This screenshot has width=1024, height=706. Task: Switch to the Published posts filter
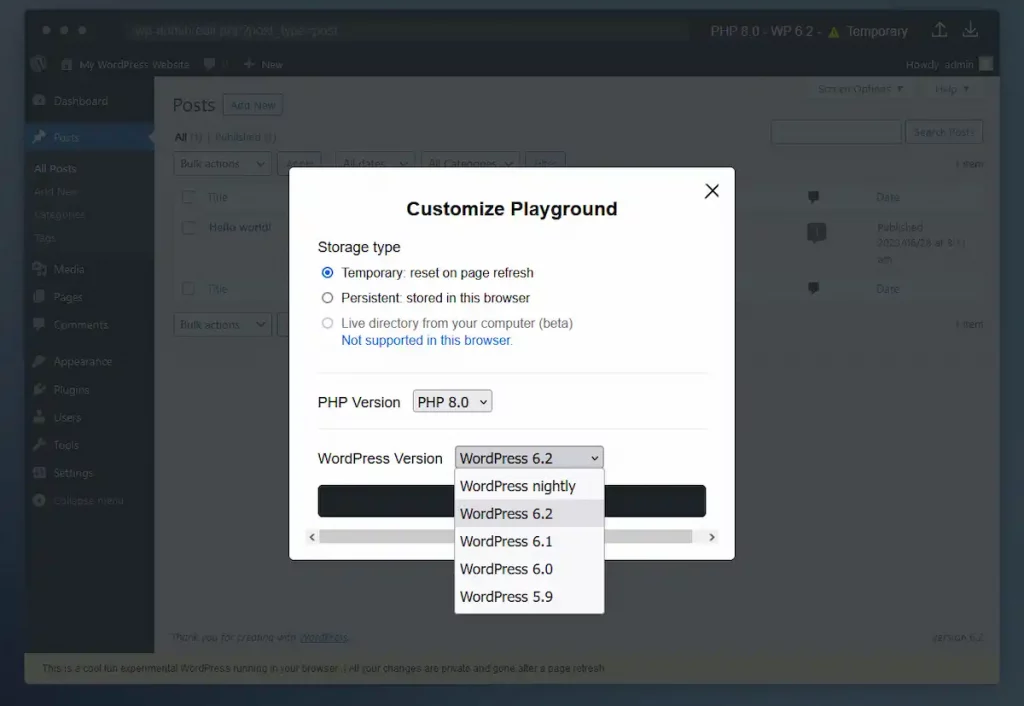tap(240, 137)
